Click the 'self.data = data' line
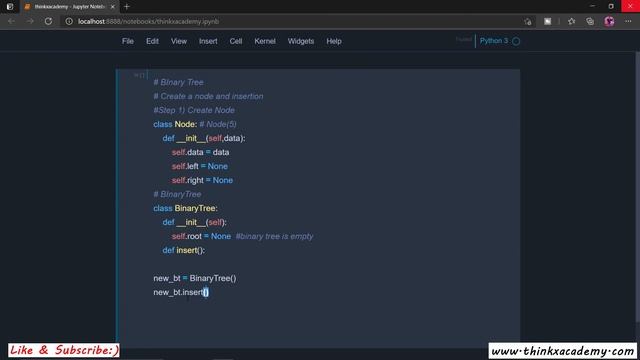The image size is (640, 360). point(200,152)
